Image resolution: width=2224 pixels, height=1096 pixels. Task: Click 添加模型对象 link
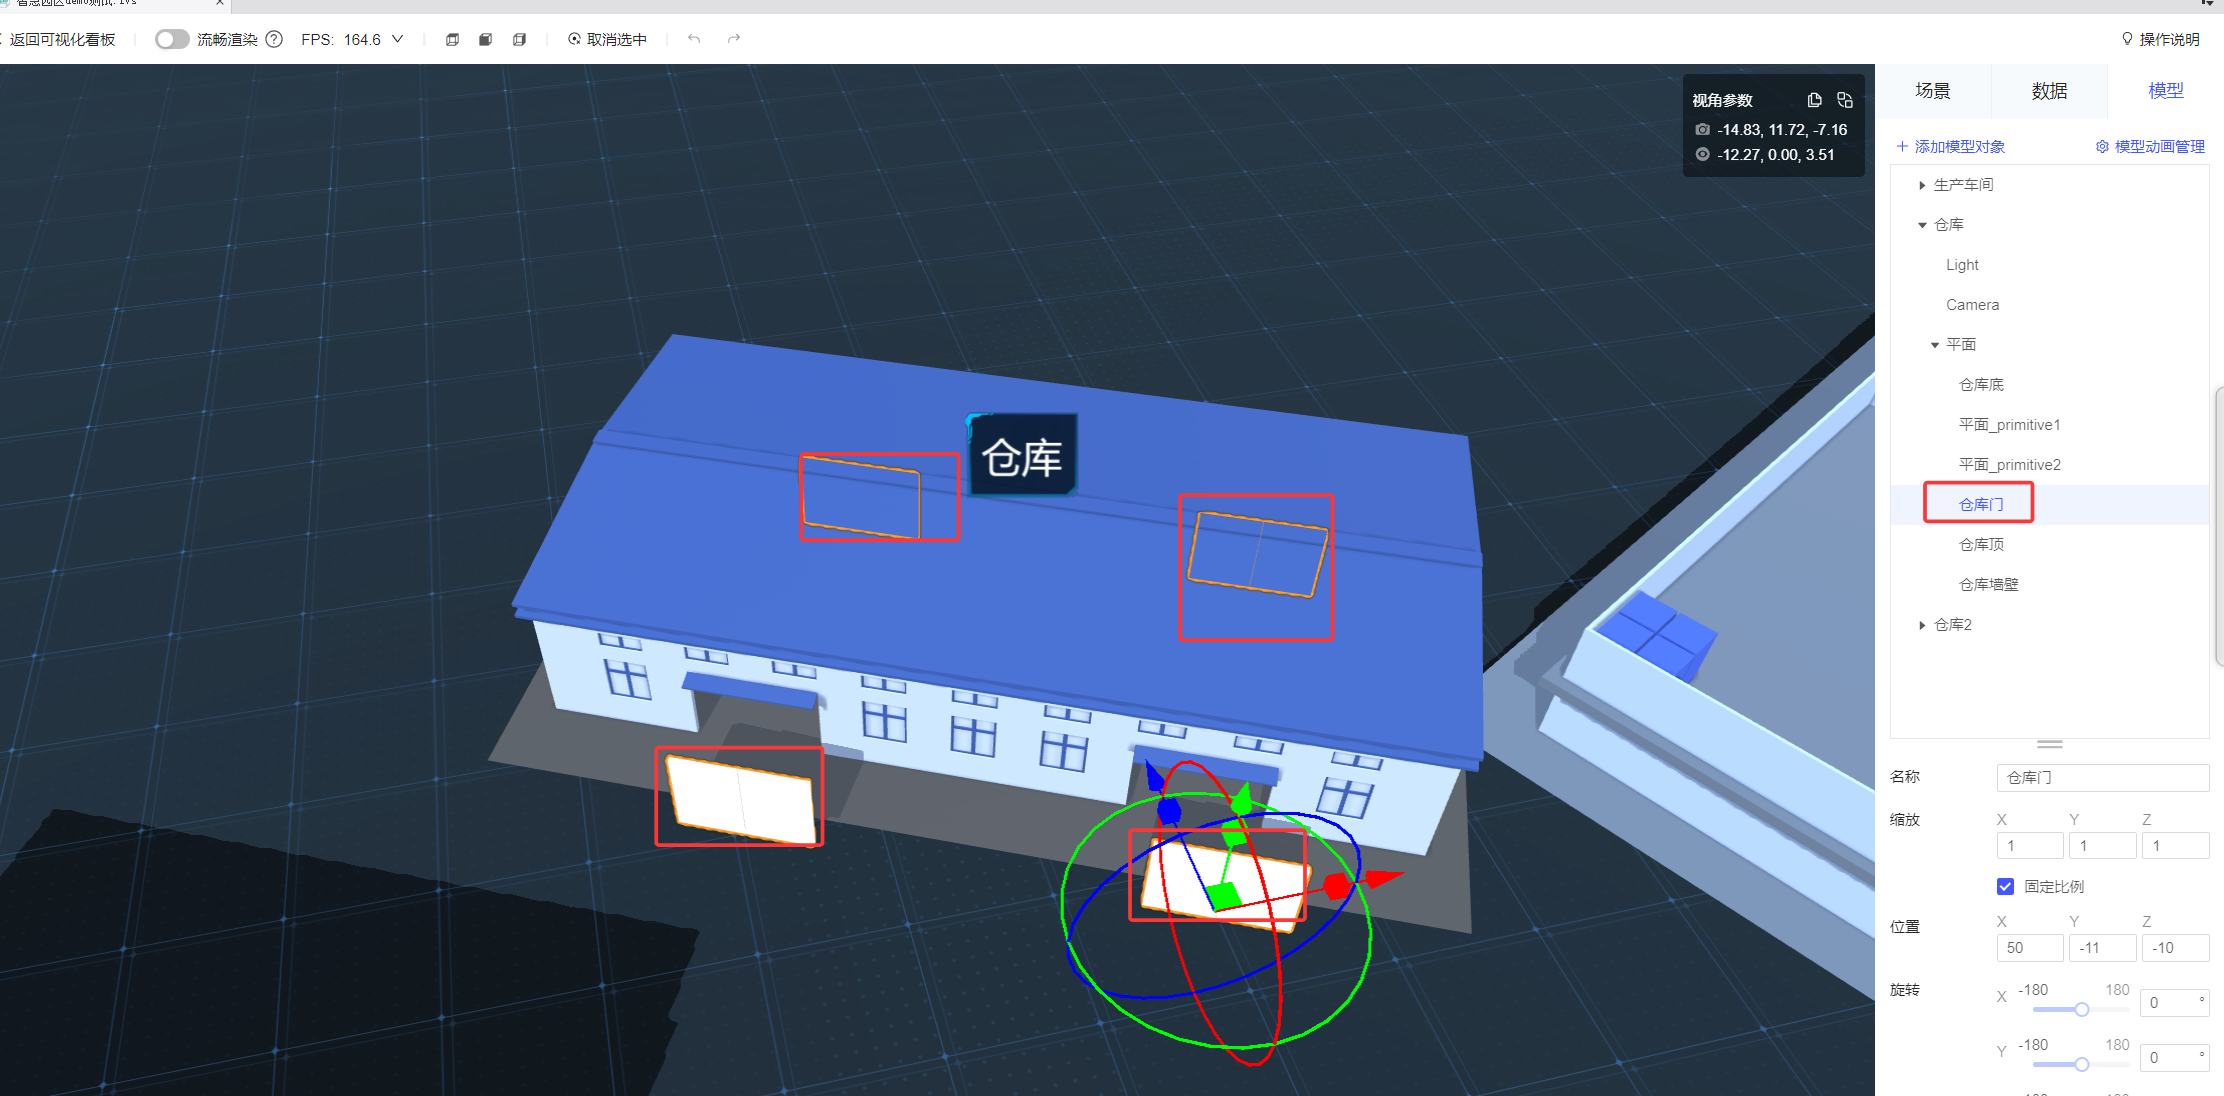(1950, 147)
